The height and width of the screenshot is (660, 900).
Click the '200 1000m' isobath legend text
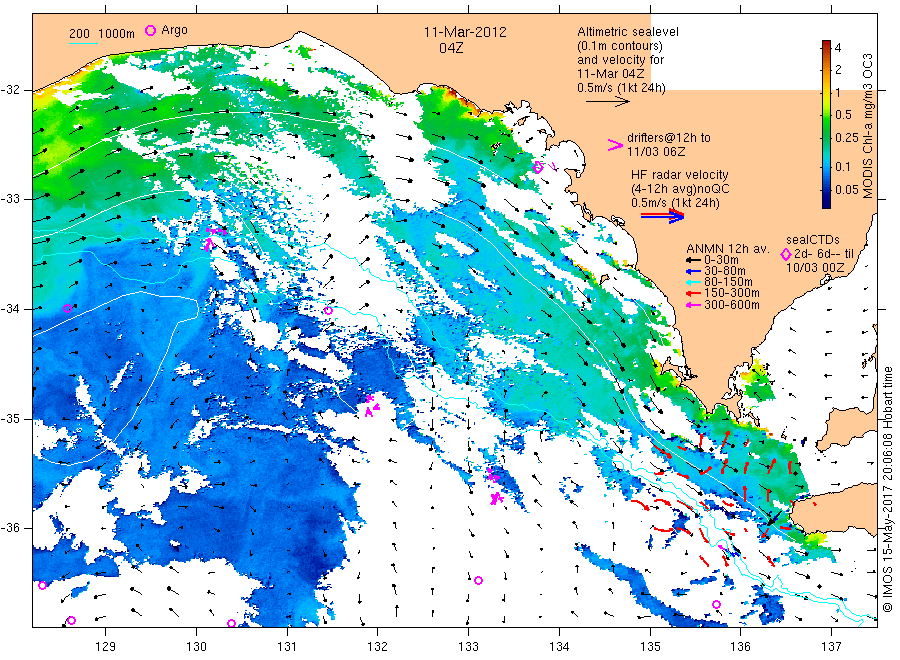point(102,34)
